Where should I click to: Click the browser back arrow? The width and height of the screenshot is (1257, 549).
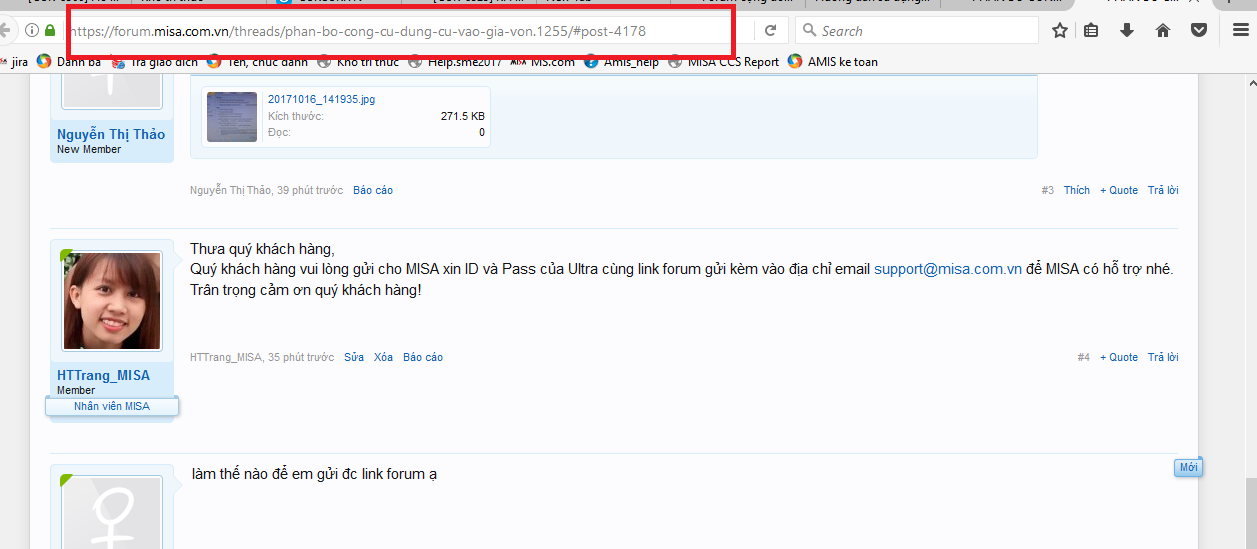(5, 31)
